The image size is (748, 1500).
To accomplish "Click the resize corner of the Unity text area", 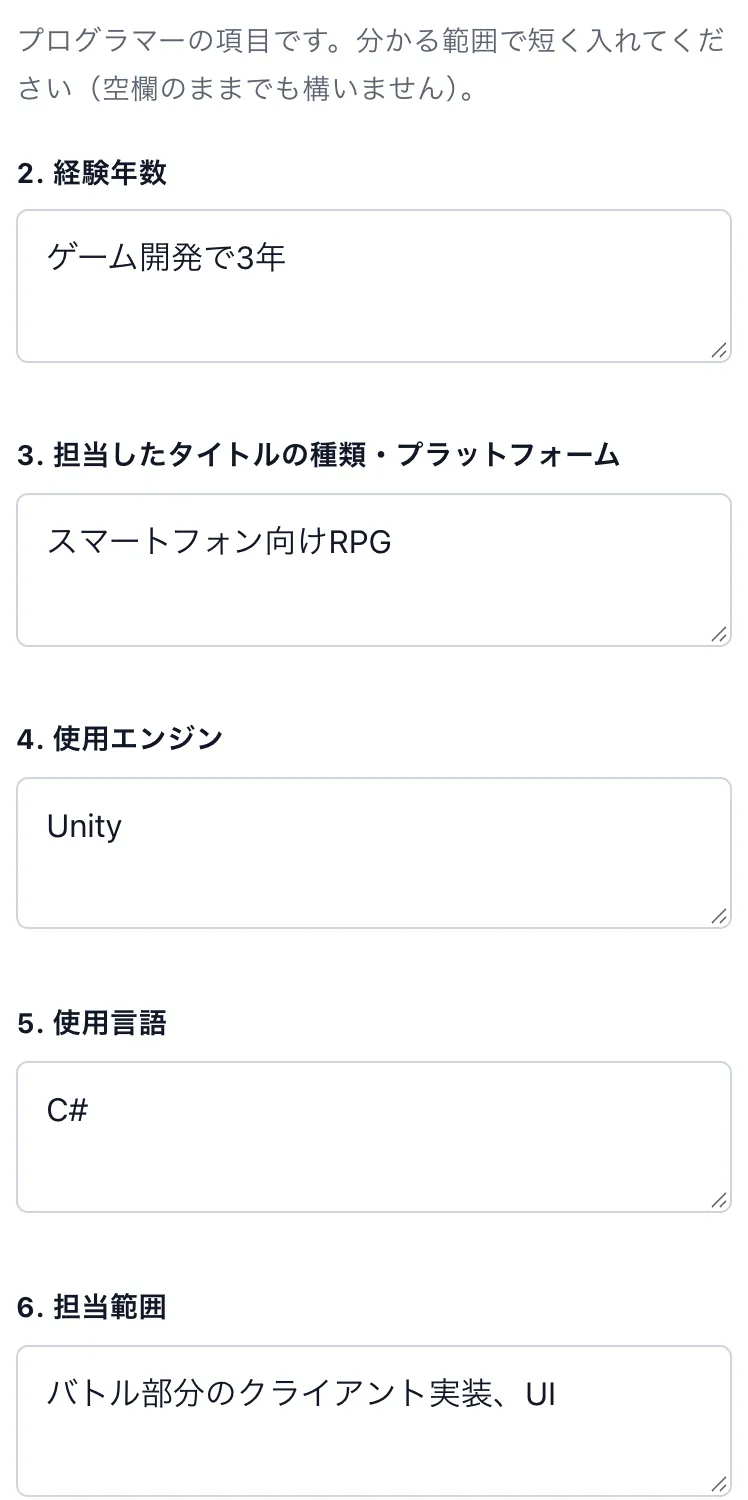I will pyautogui.click(x=719, y=916).
